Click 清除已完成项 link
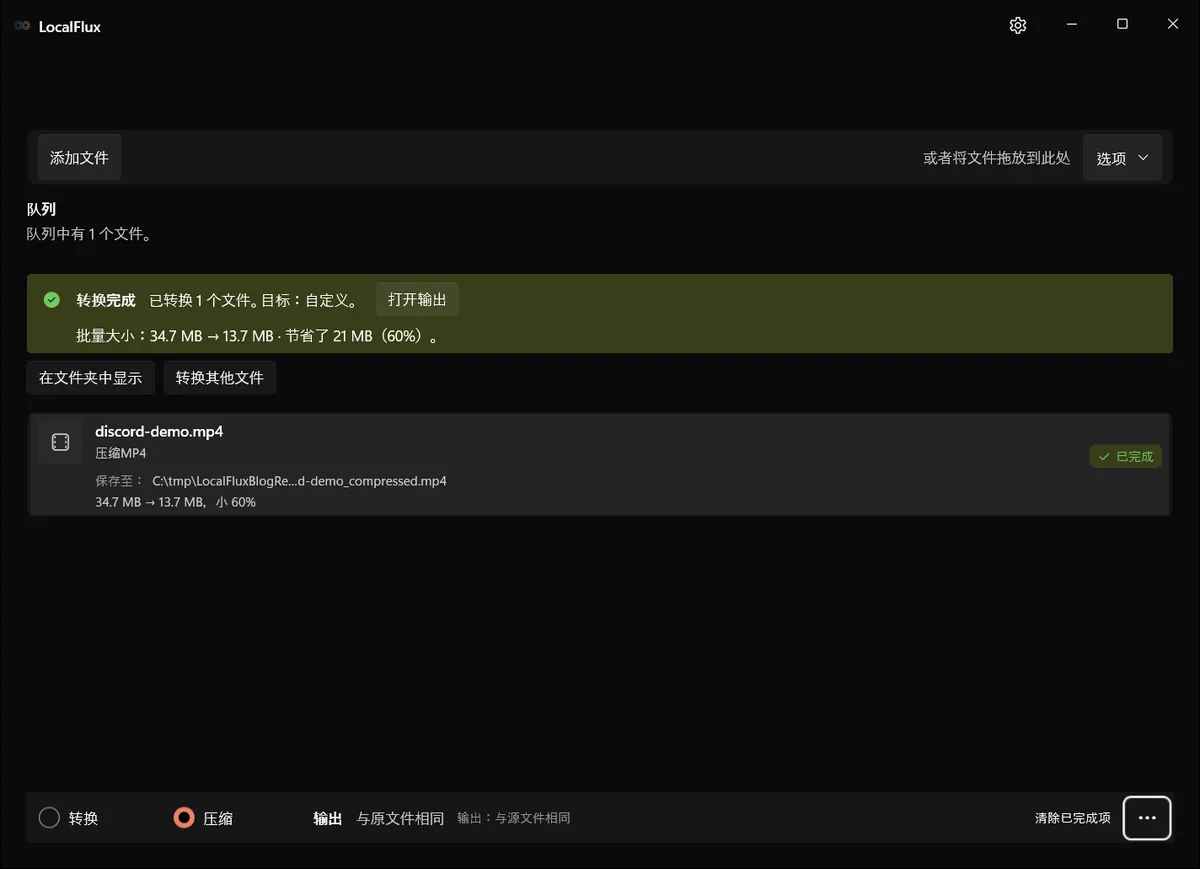This screenshot has height=869, width=1200. (x=1073, y=818)
